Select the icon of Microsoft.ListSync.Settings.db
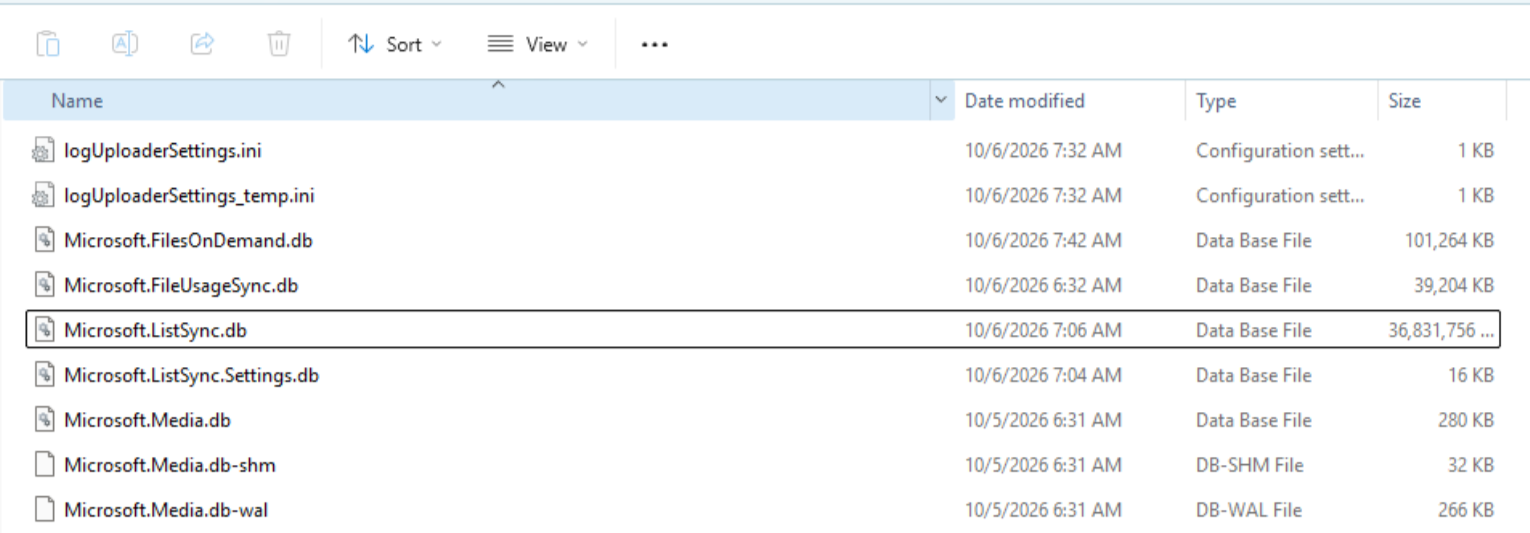 coord(43,375)
